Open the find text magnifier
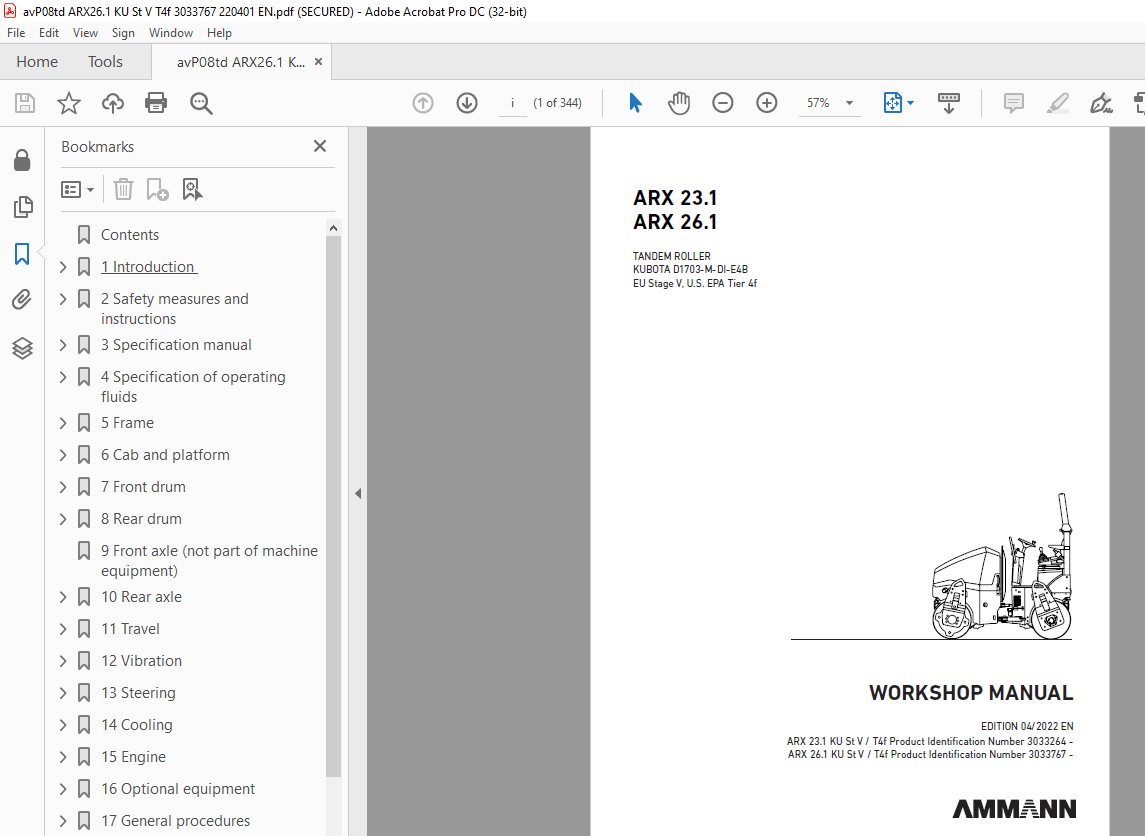Image resolution: width=1145 pixels, height=836 pixels. pyautogui.click(x=201, y=103)
